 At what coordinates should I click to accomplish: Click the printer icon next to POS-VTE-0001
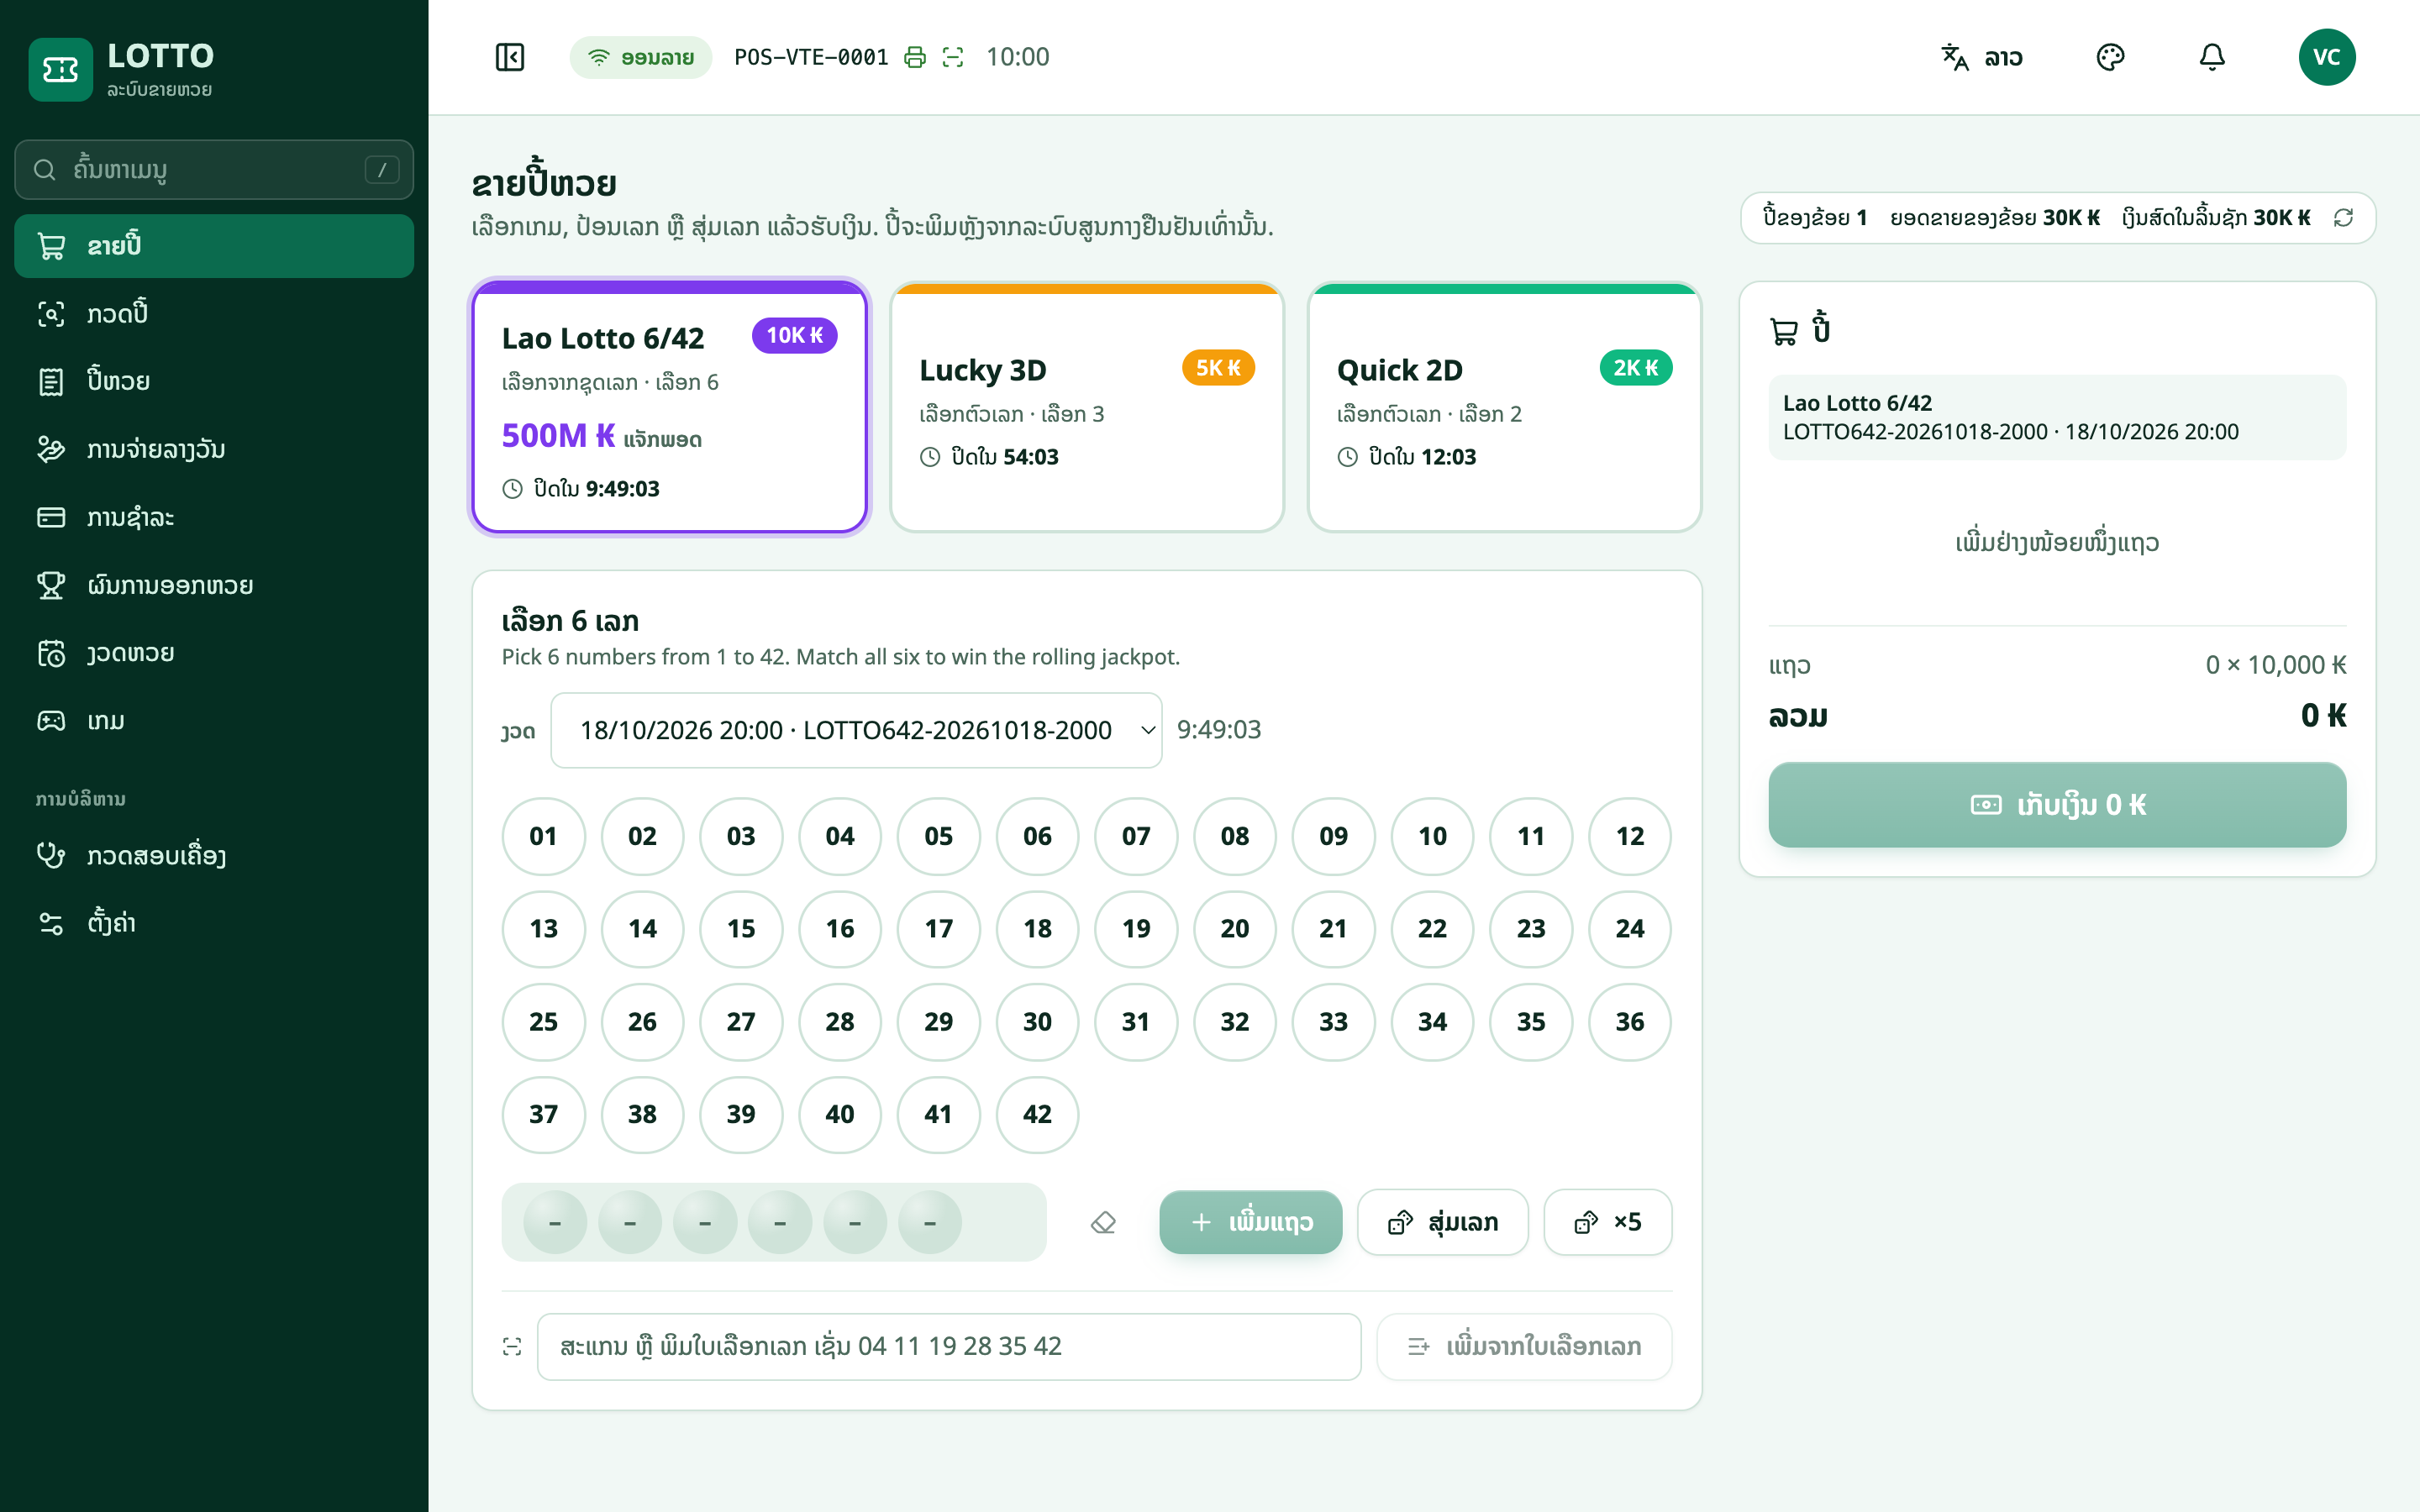pos(914,57)
